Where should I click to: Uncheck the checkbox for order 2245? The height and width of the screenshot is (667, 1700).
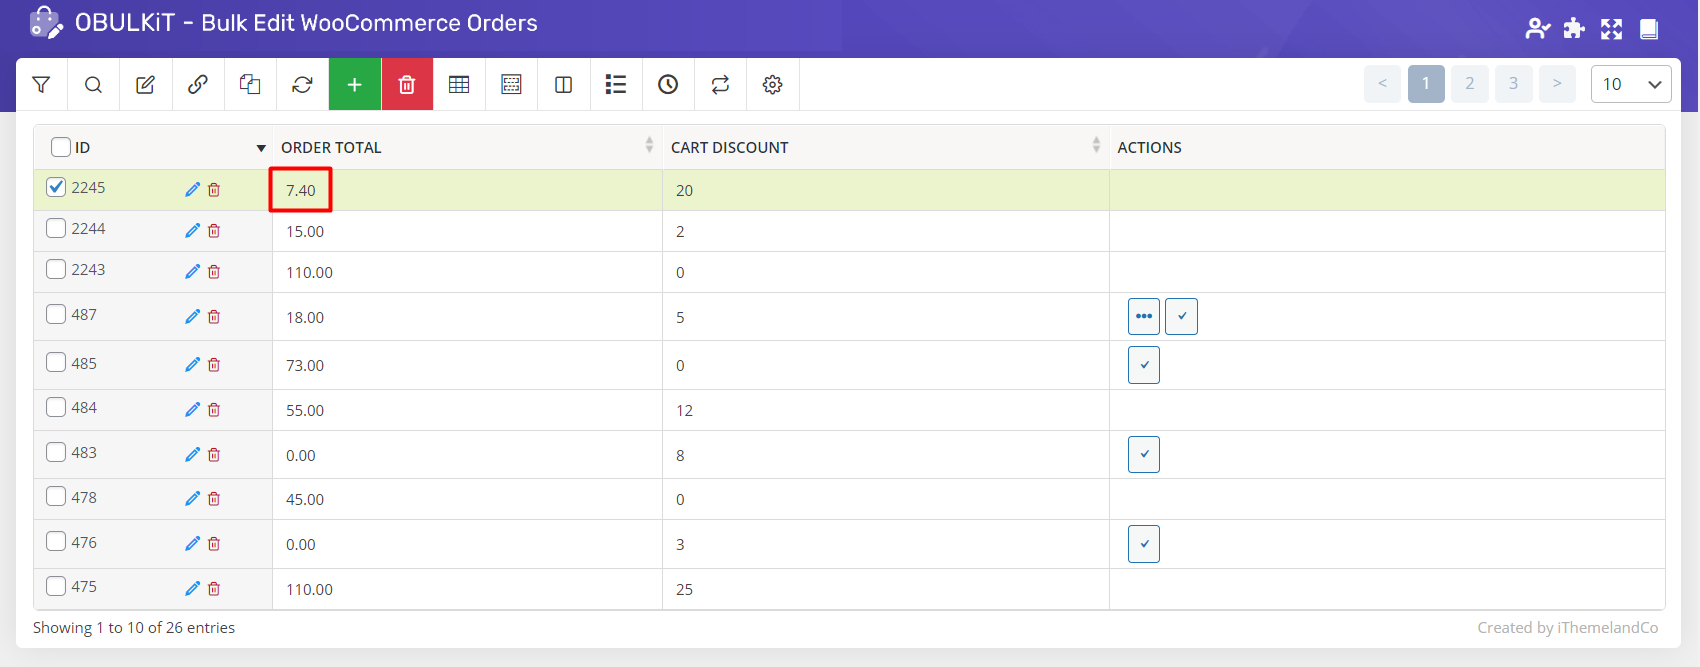[57, 187]
